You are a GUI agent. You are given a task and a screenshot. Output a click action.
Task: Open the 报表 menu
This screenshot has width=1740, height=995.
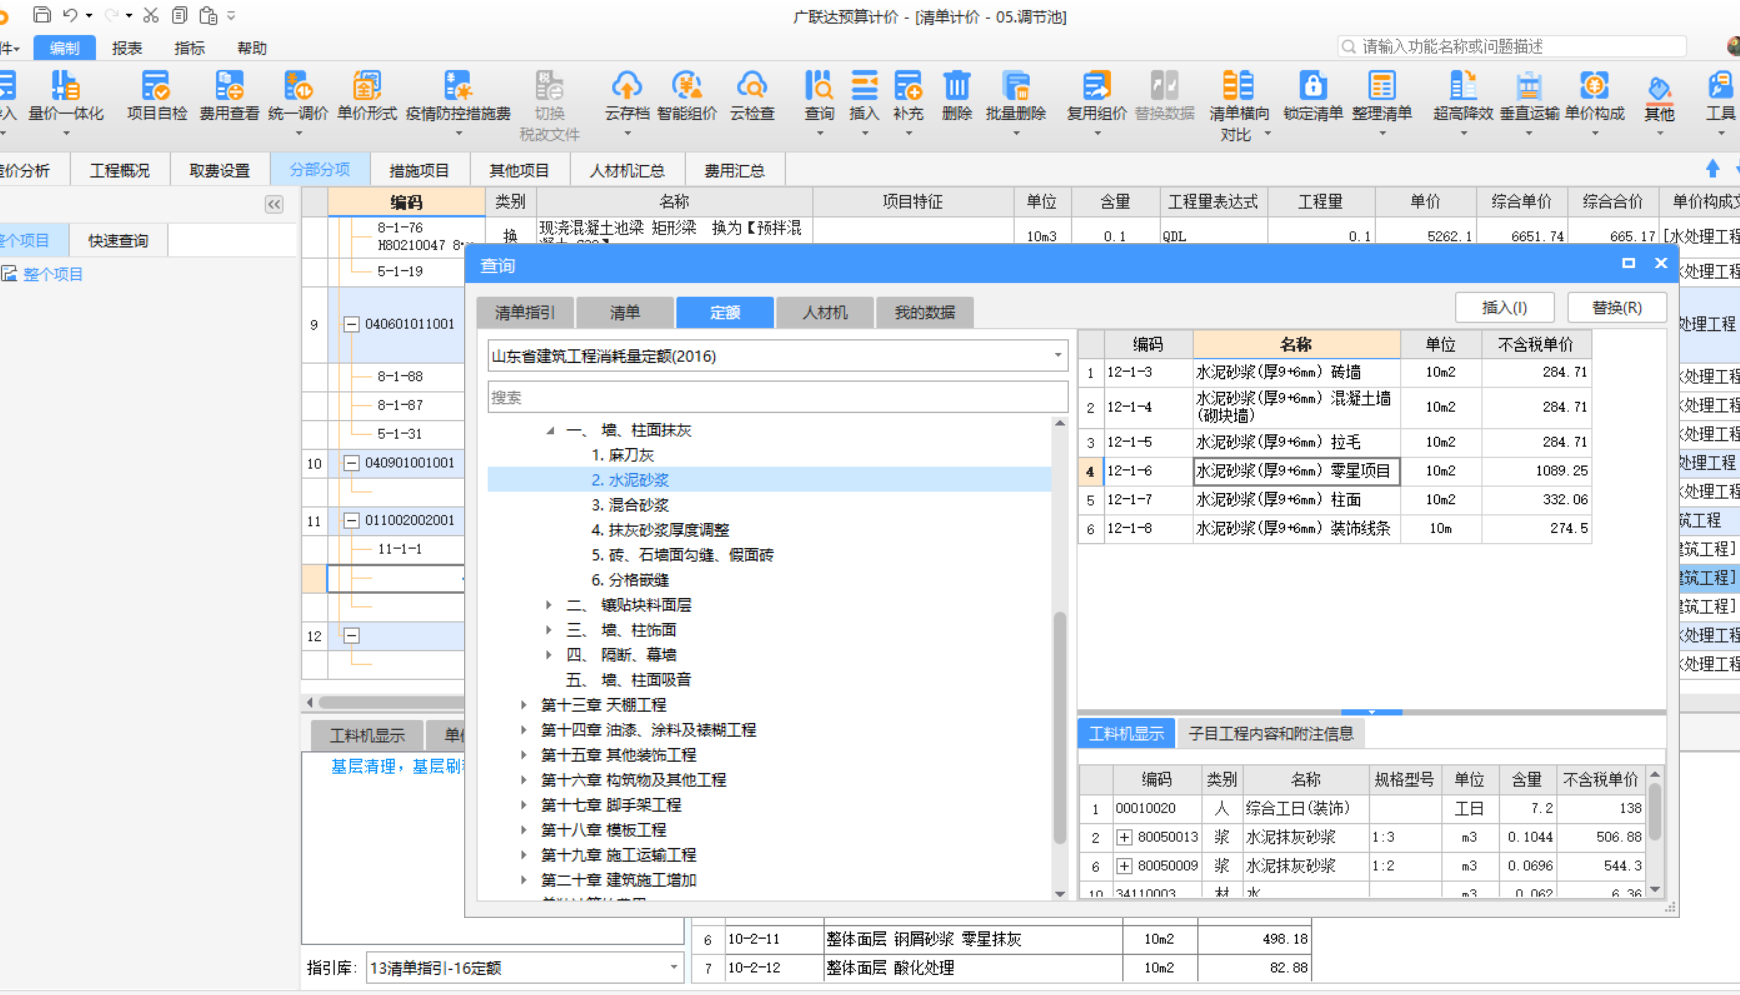coord(127,48)
